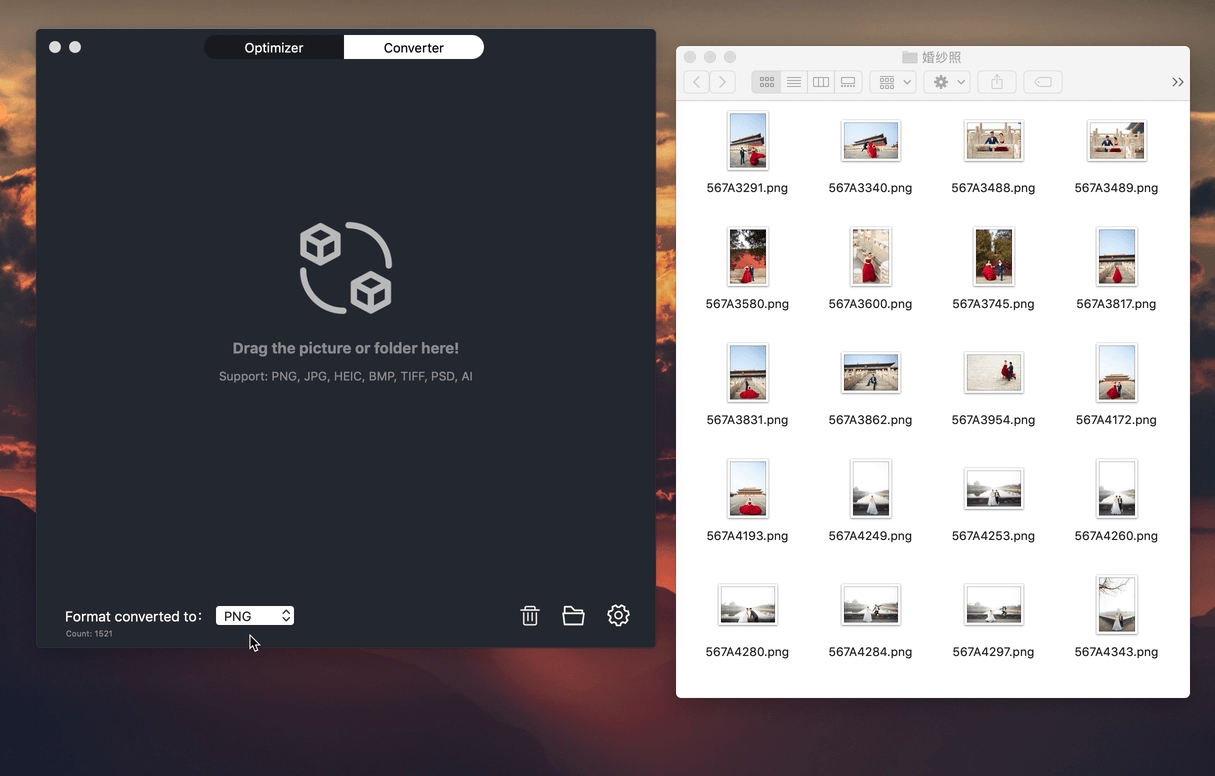
Task: Show more Finder toolbar items chevron
Action: (x=1177, y=82)
